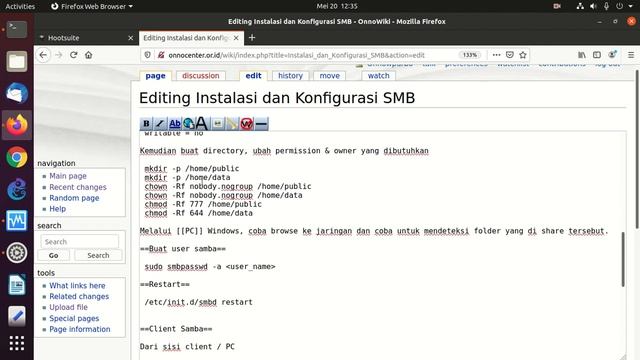Click page vertical scrollbar
This screenshot has width=640, height=360.
[x=637, y=149]
